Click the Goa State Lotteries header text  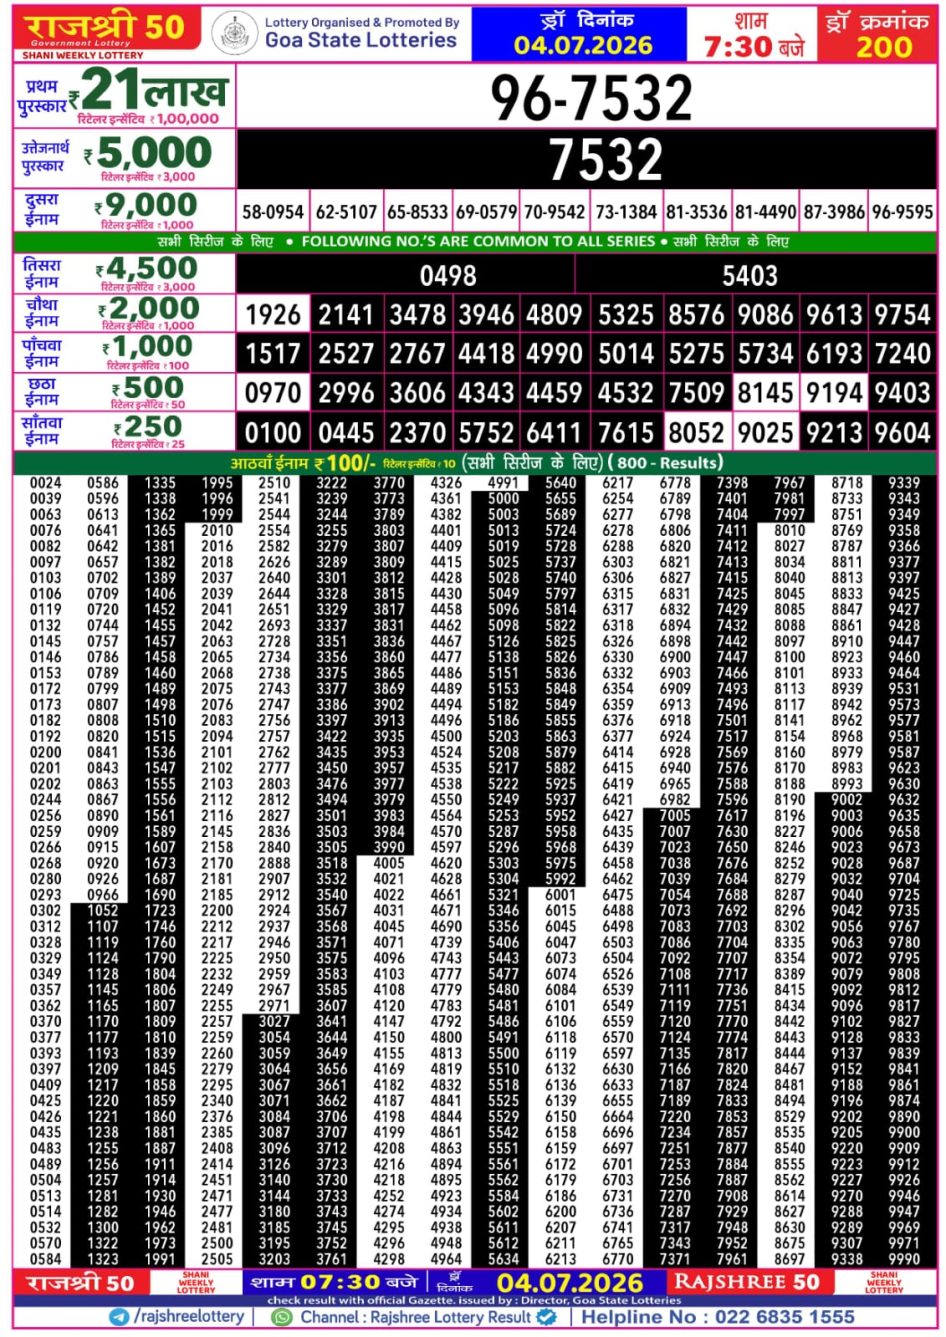click(x=361, y=41)
